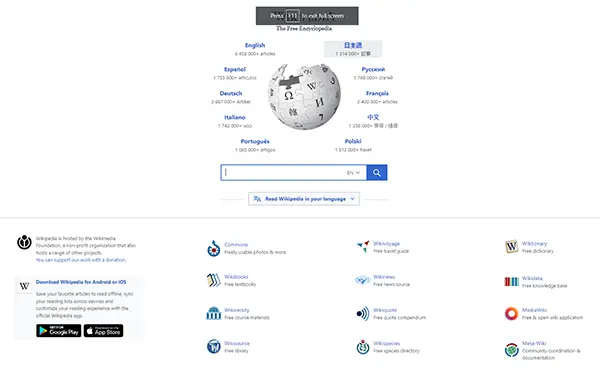
Task: Open the Wikibooks text link
Action: click(236, 277)
